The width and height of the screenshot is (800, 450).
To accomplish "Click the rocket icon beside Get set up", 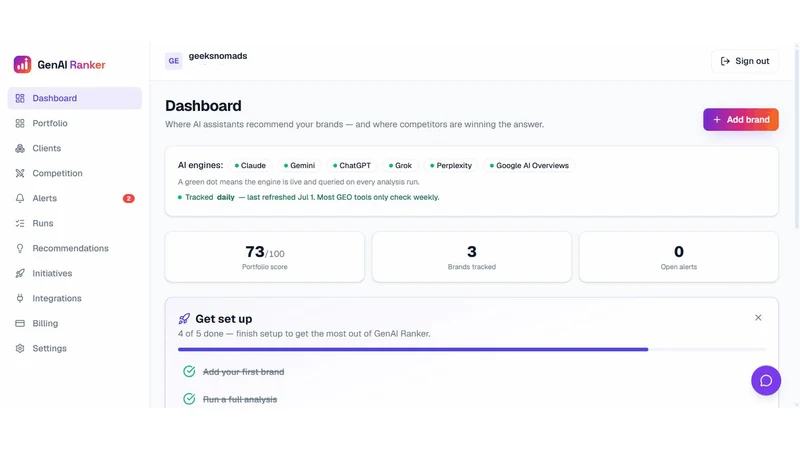I will click(x=184, y=319).
